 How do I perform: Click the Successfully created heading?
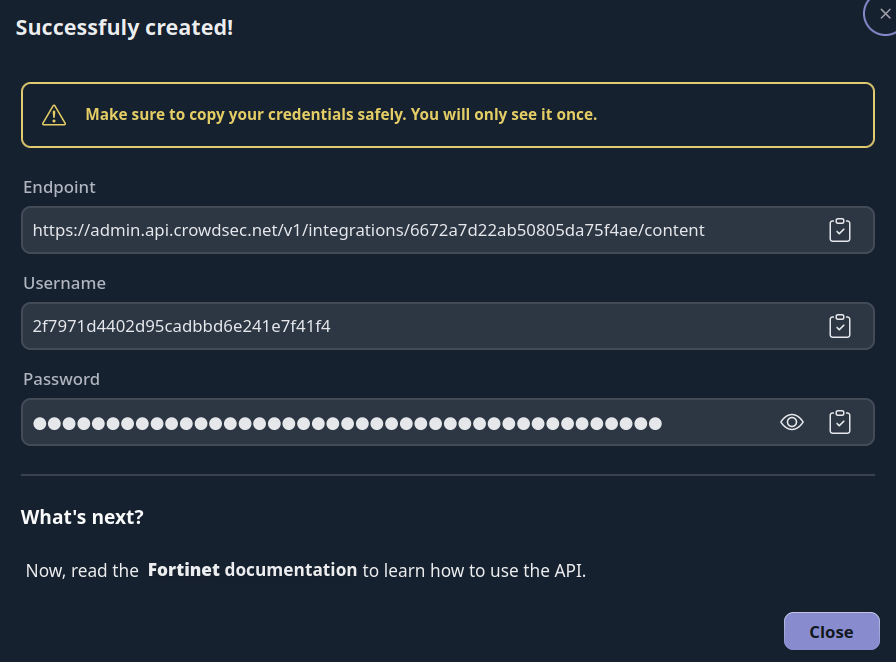[x=124, y=27]
